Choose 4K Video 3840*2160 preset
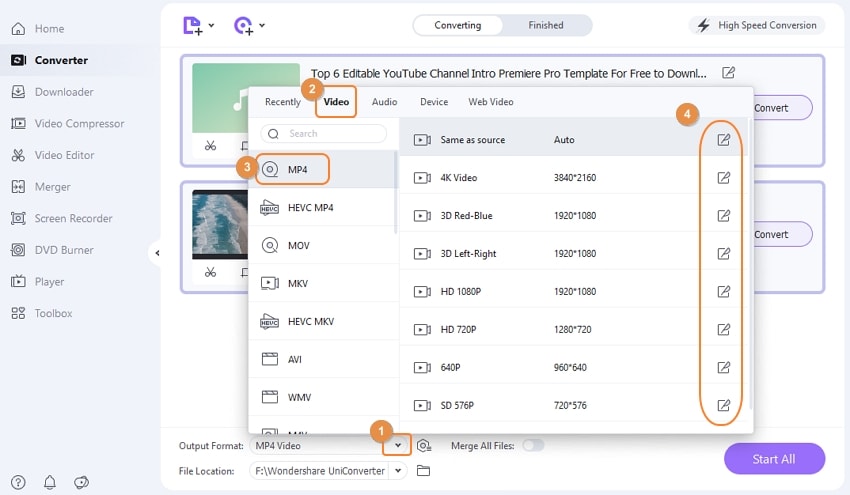The image size is (850, 495). [x=574, y=178]
